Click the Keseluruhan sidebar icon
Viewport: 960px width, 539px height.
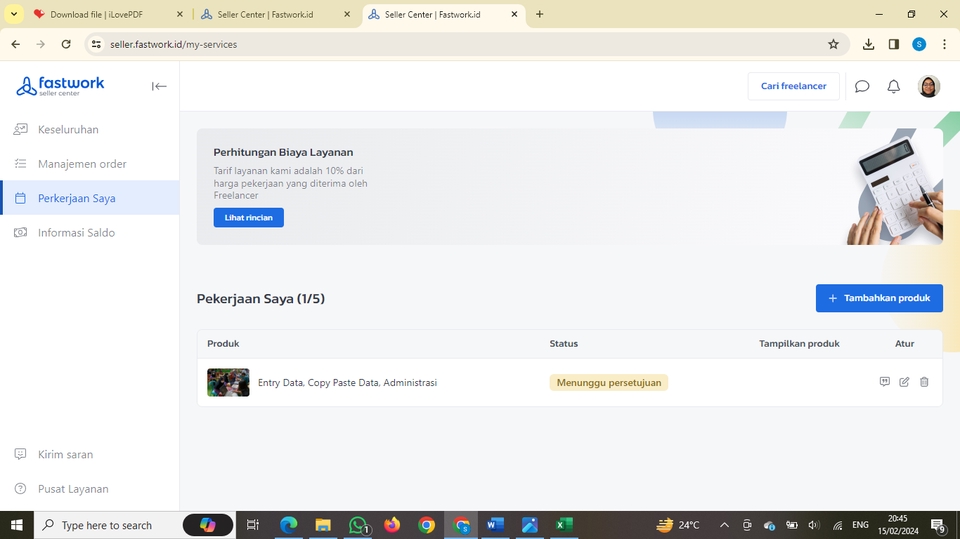click(x=20, y=129)
